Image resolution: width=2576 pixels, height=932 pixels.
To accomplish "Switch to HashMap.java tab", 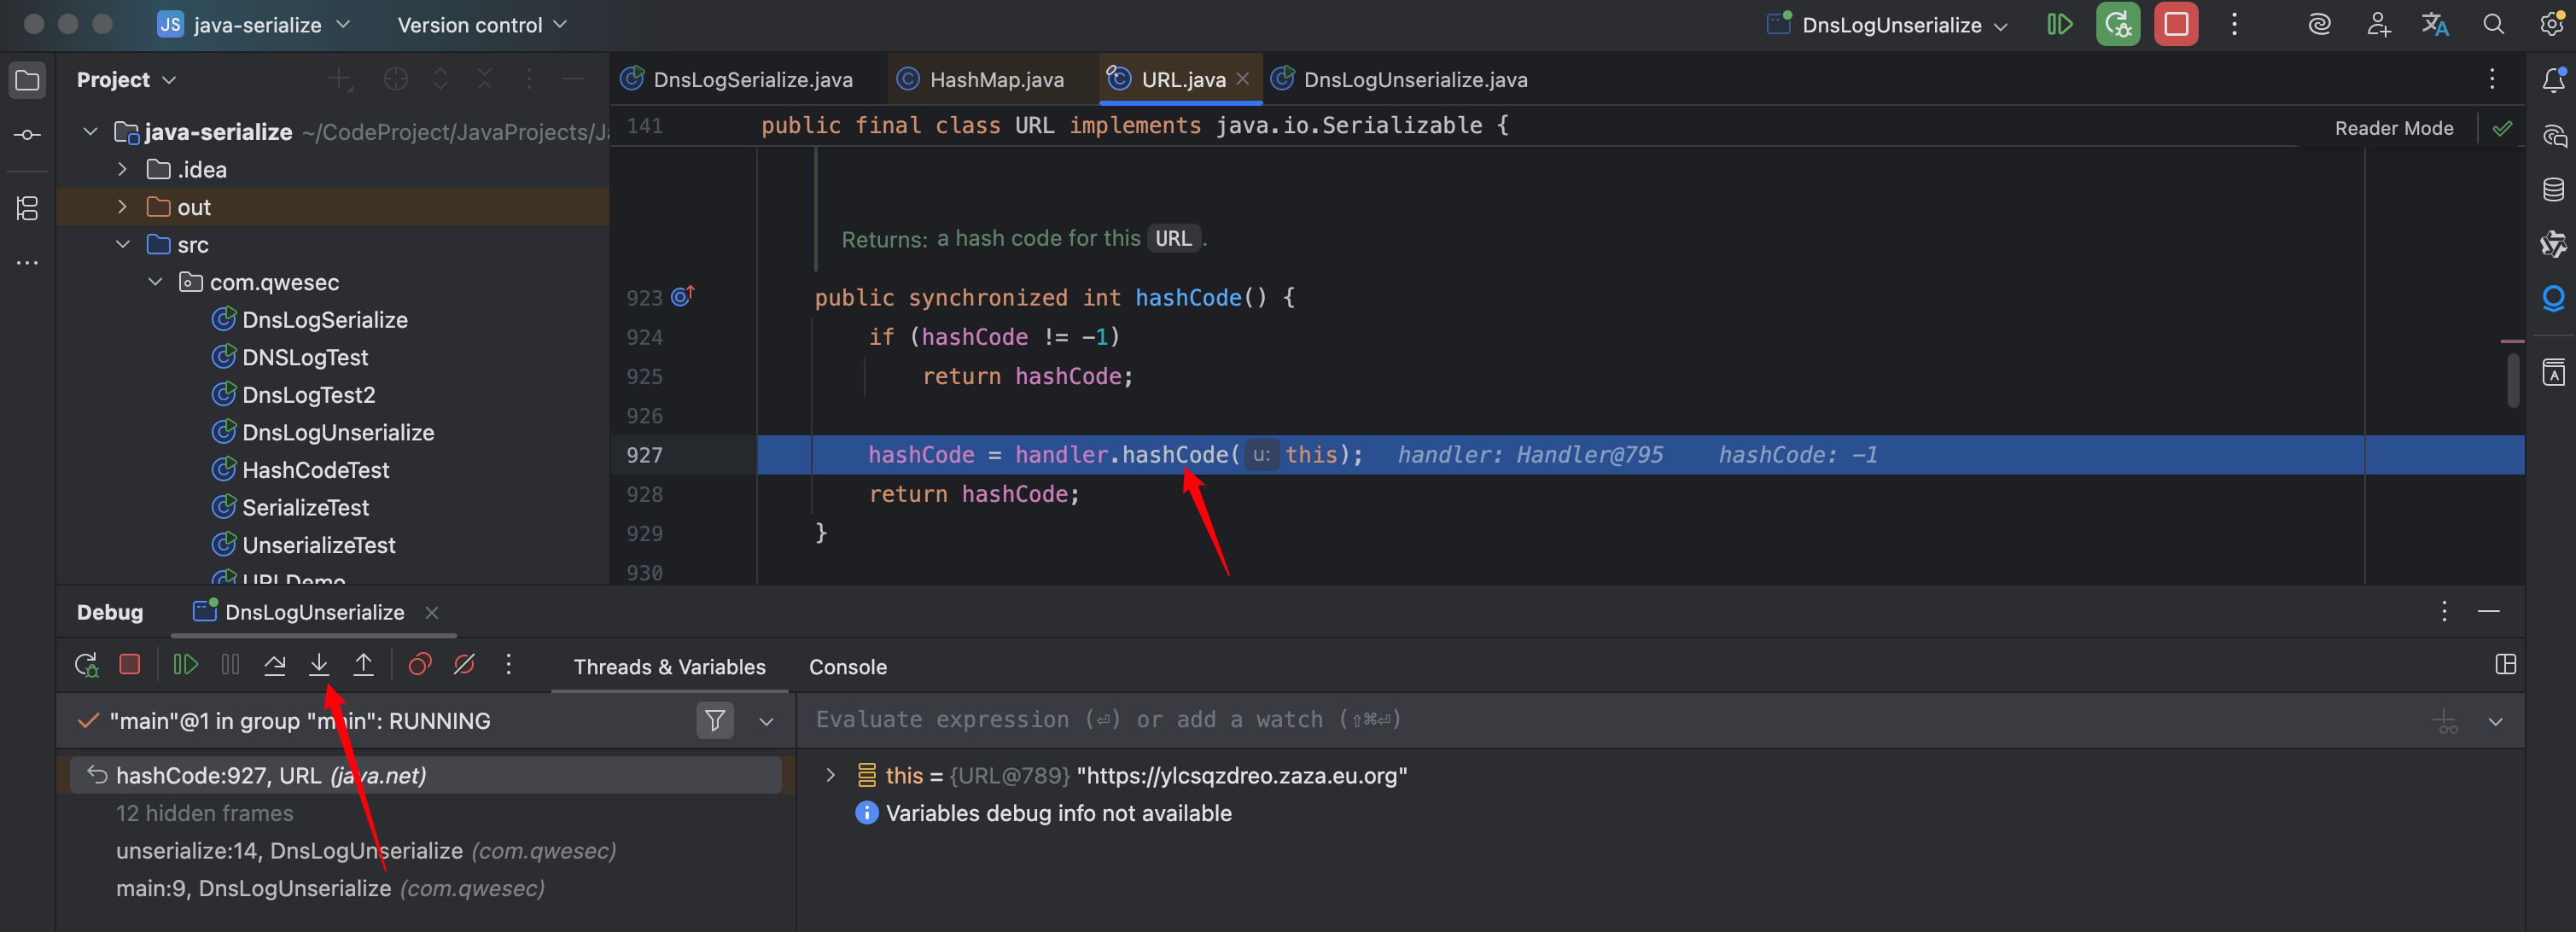I will point(995,80).
